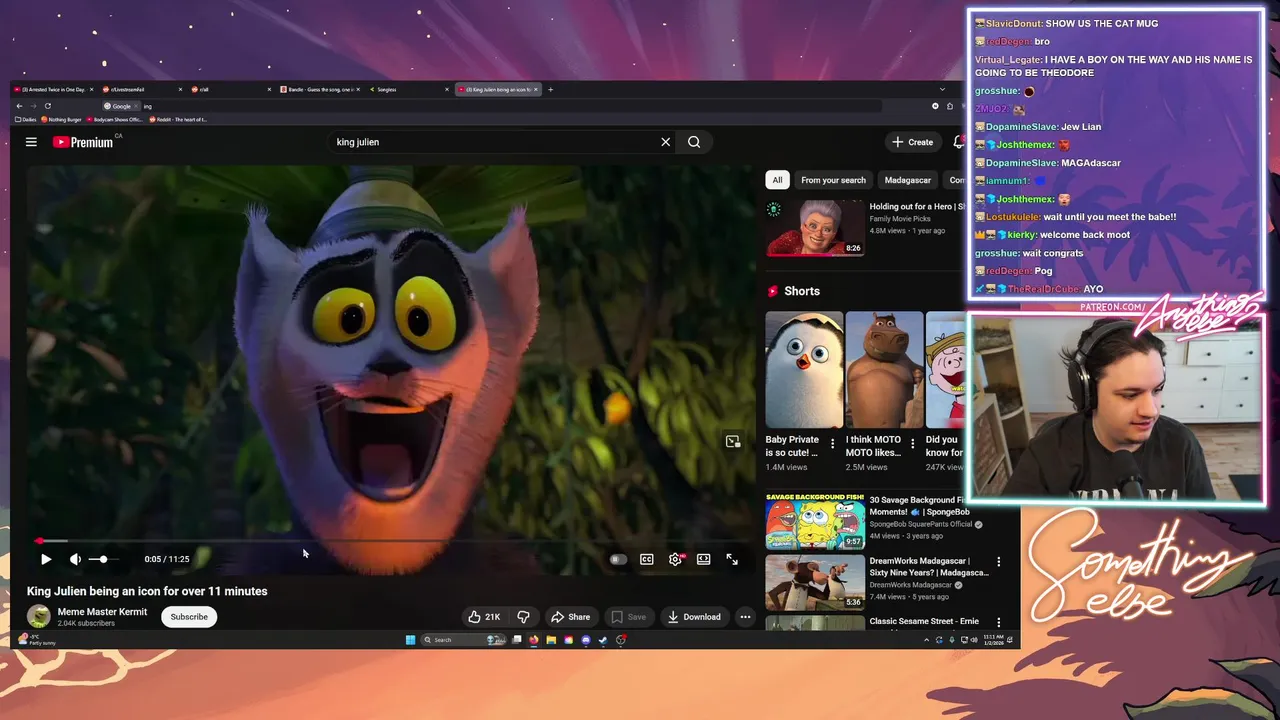Open player settings gear
Viewport: 1280px width, 720px height.
coord(675,559)
